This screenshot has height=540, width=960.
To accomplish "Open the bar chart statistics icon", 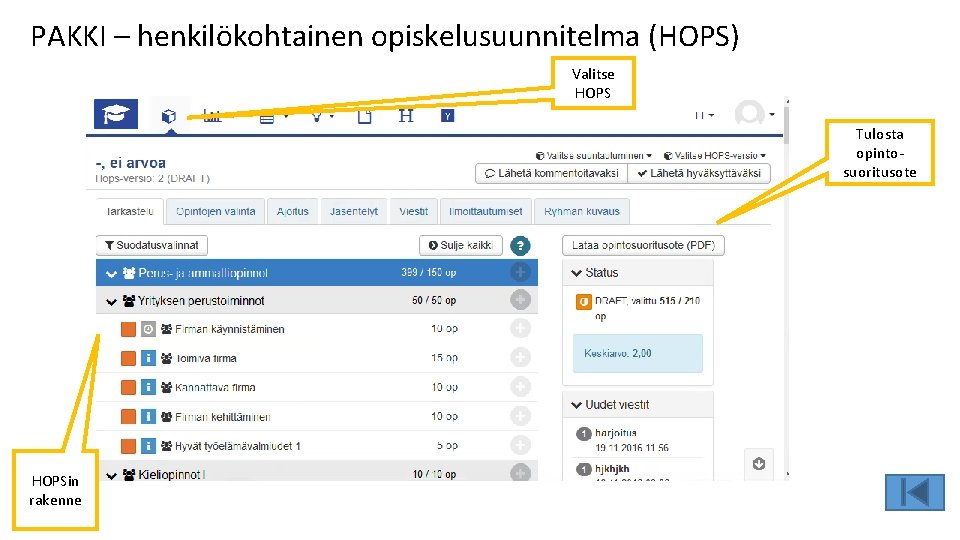I will [x=212, y=116].
